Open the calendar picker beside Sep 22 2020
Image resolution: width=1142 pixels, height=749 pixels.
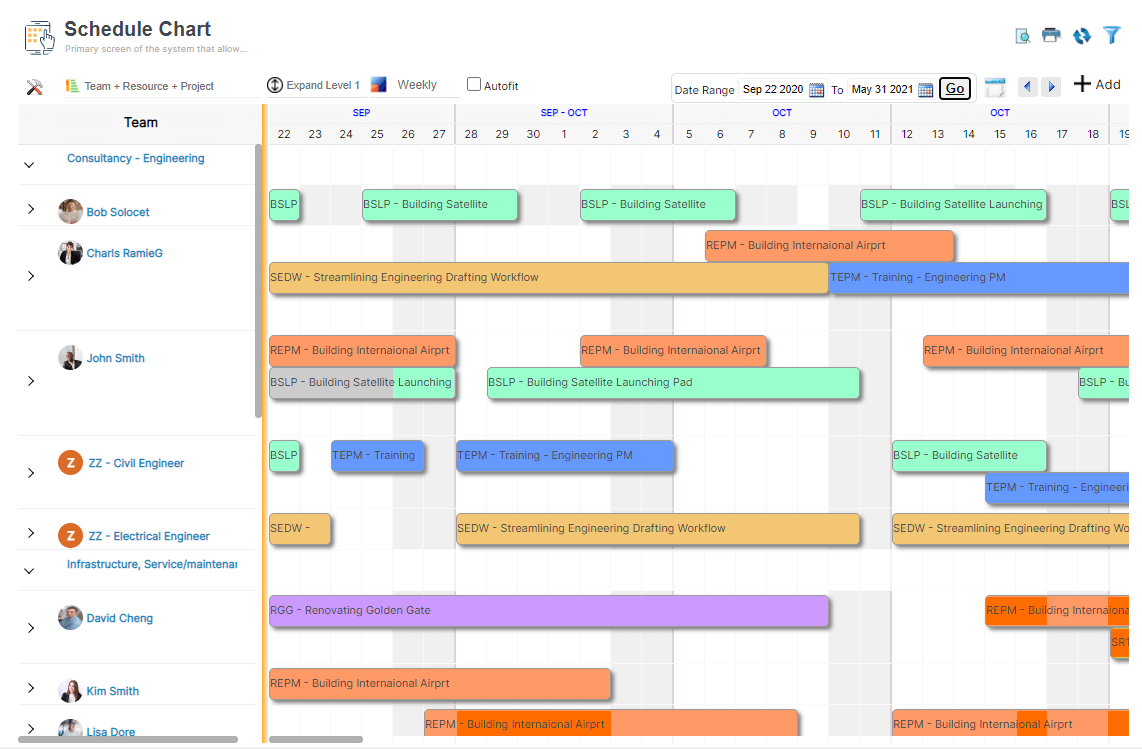819,89
